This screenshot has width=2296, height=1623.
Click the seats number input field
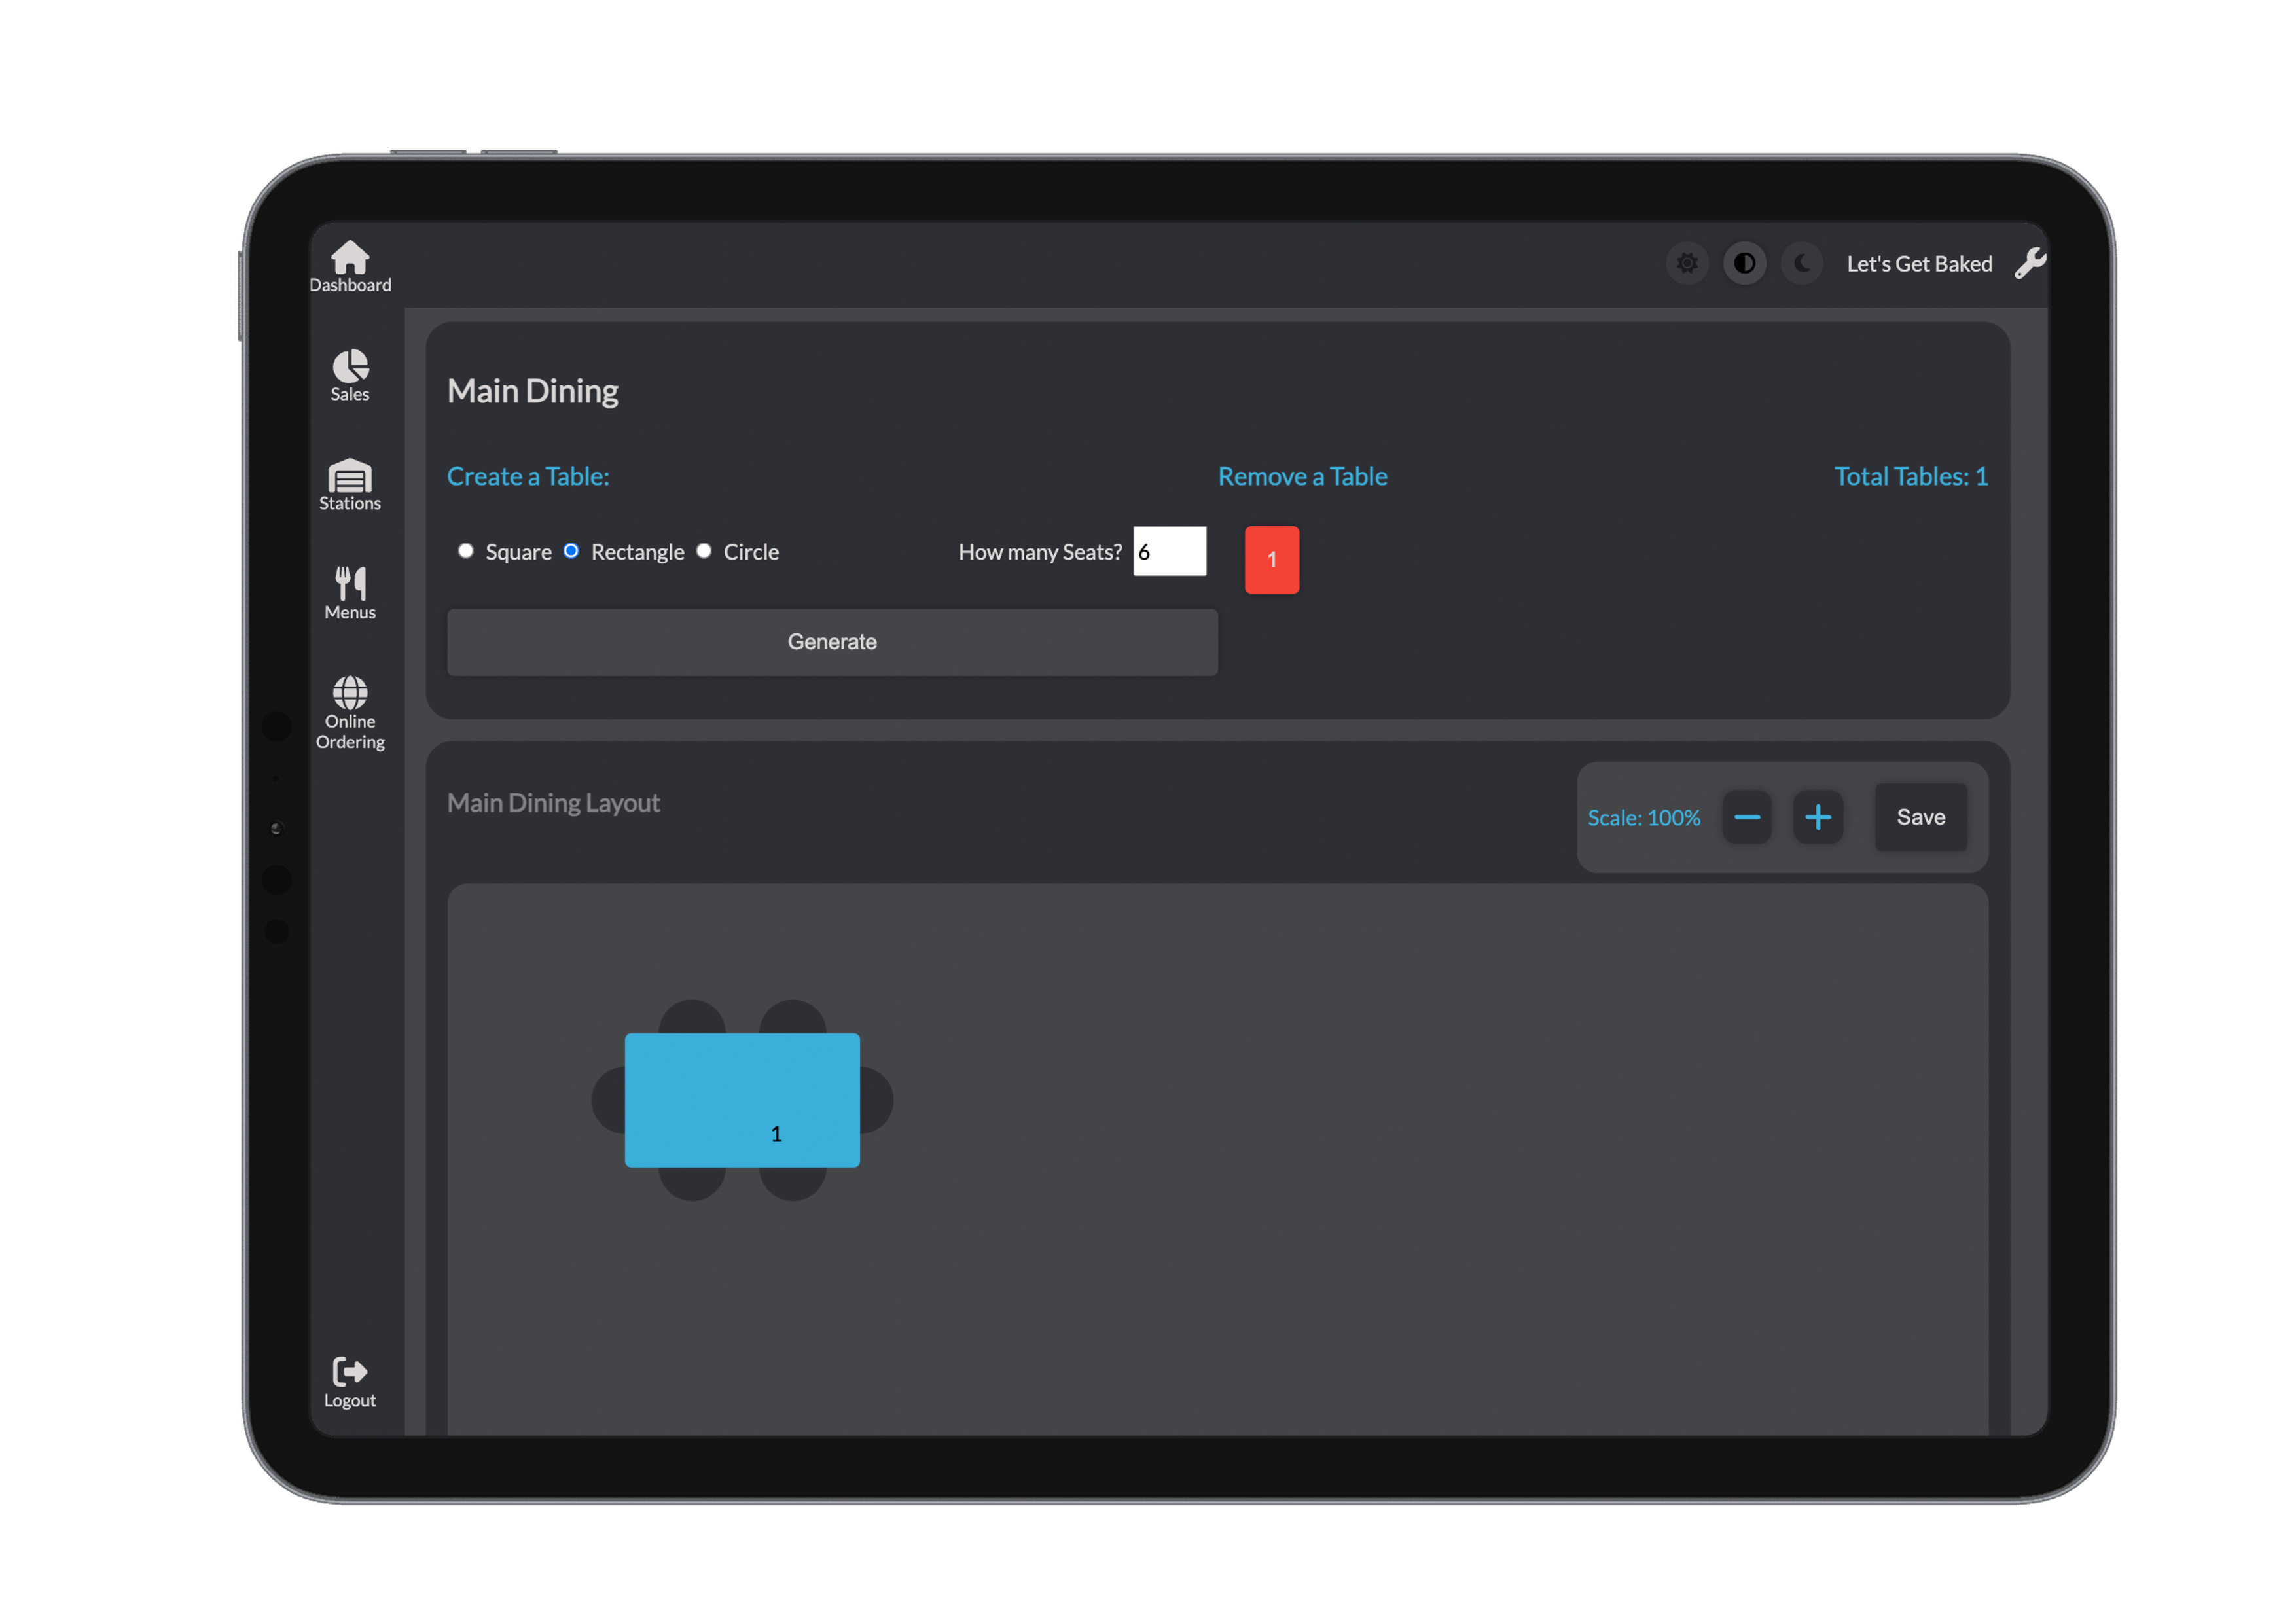1169,551
